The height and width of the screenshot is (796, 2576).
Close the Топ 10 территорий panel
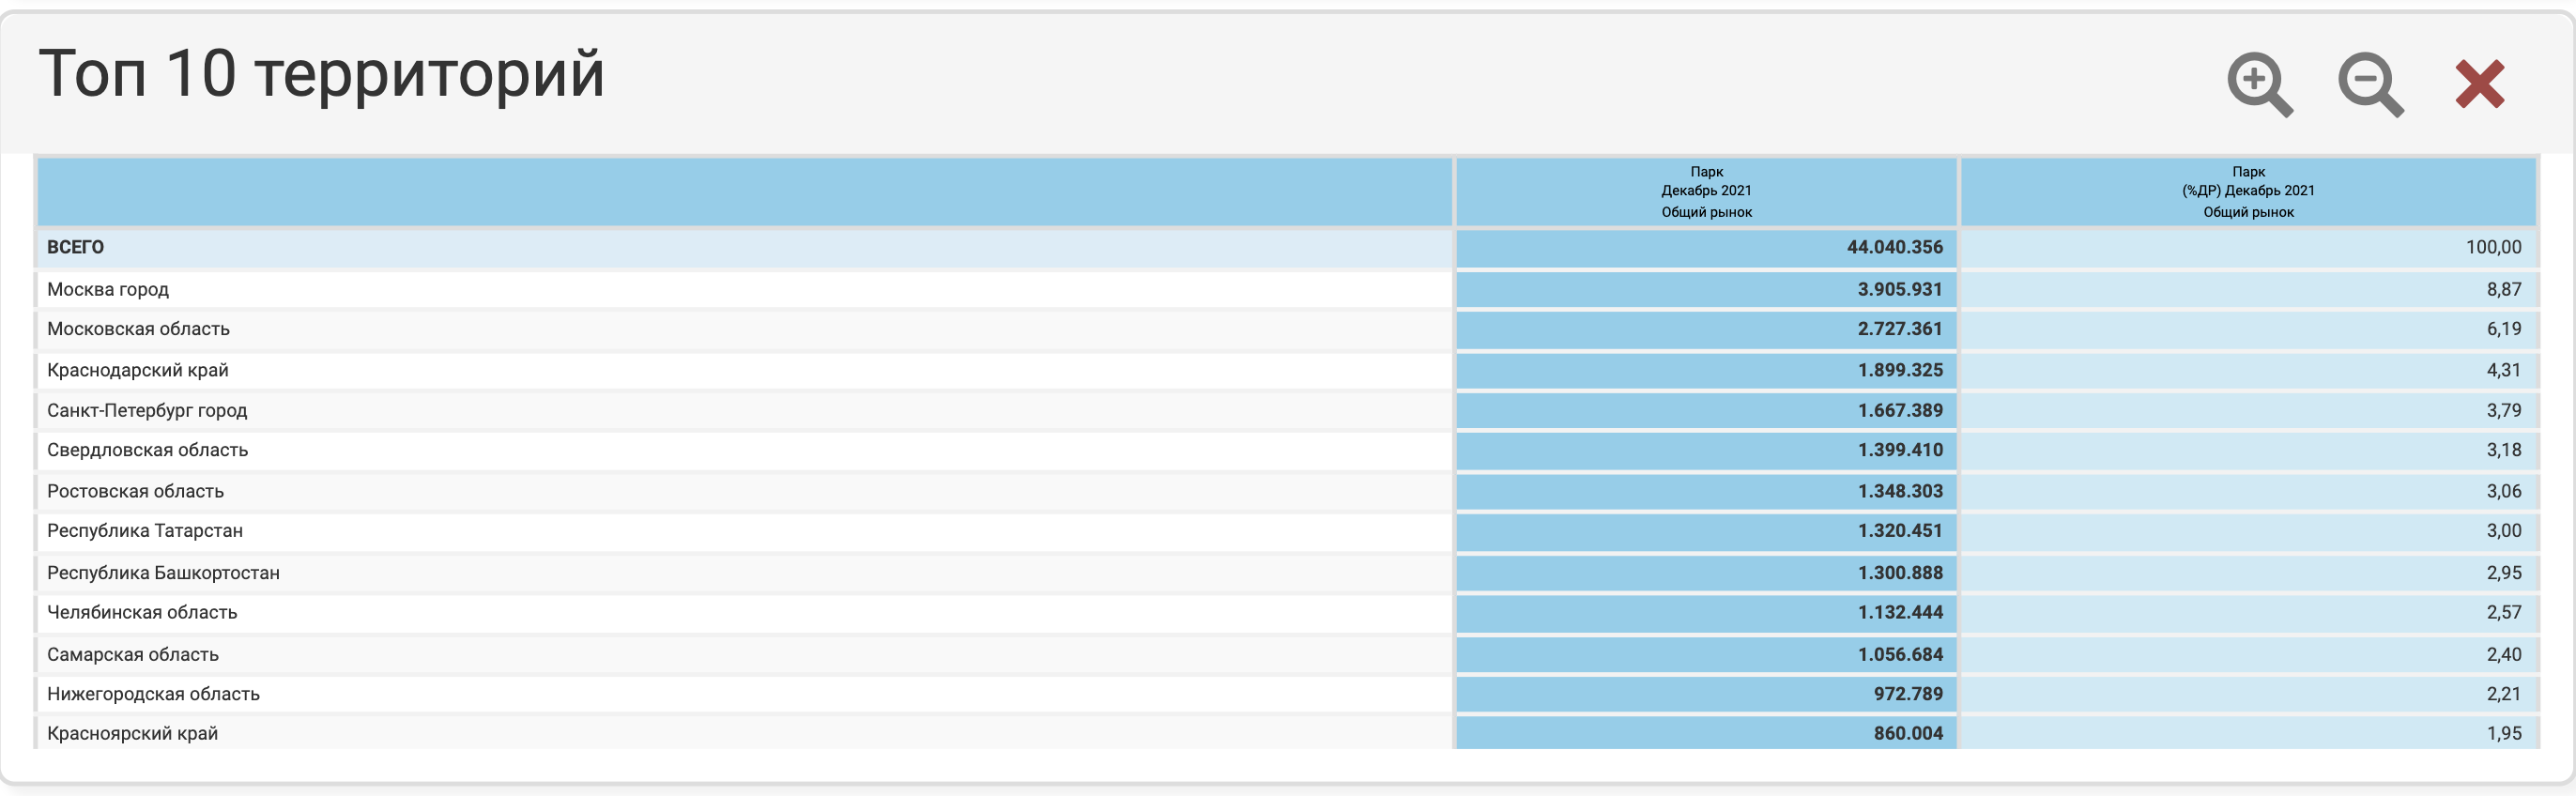[x=2479, y=84]
